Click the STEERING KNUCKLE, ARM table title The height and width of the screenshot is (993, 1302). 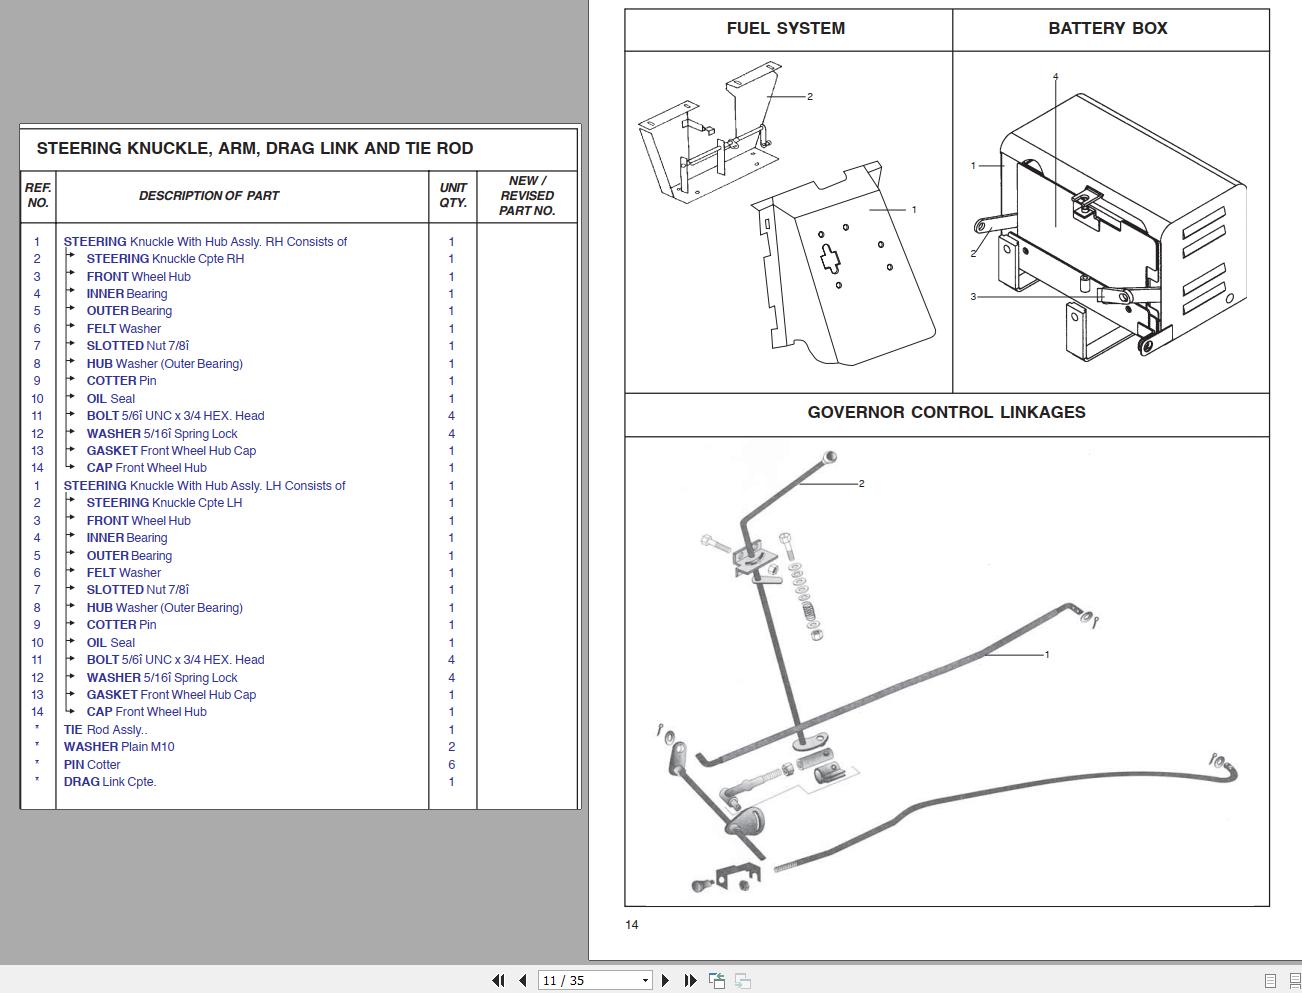[254, 147]
